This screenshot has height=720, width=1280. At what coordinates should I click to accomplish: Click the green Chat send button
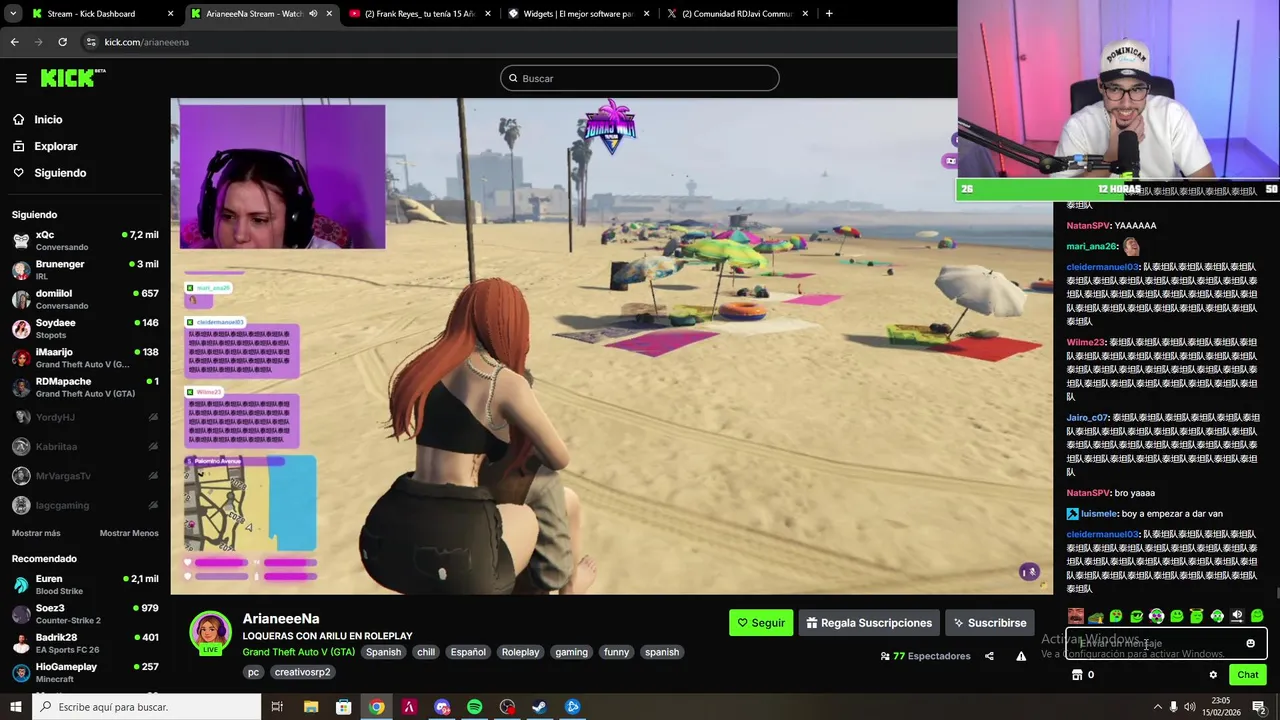point(1247,675)
